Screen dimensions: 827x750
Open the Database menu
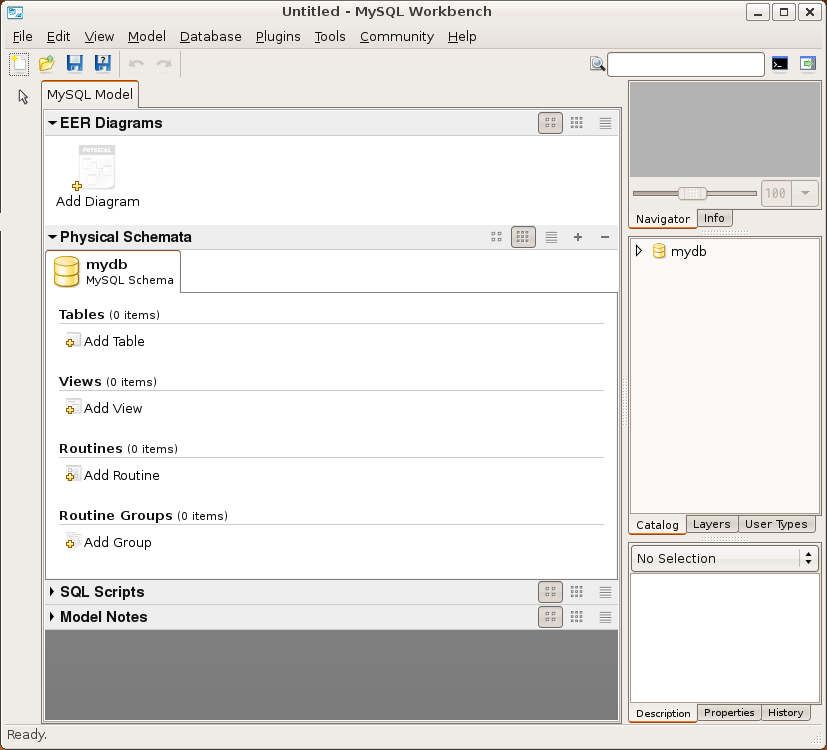(x=210, y=36)
